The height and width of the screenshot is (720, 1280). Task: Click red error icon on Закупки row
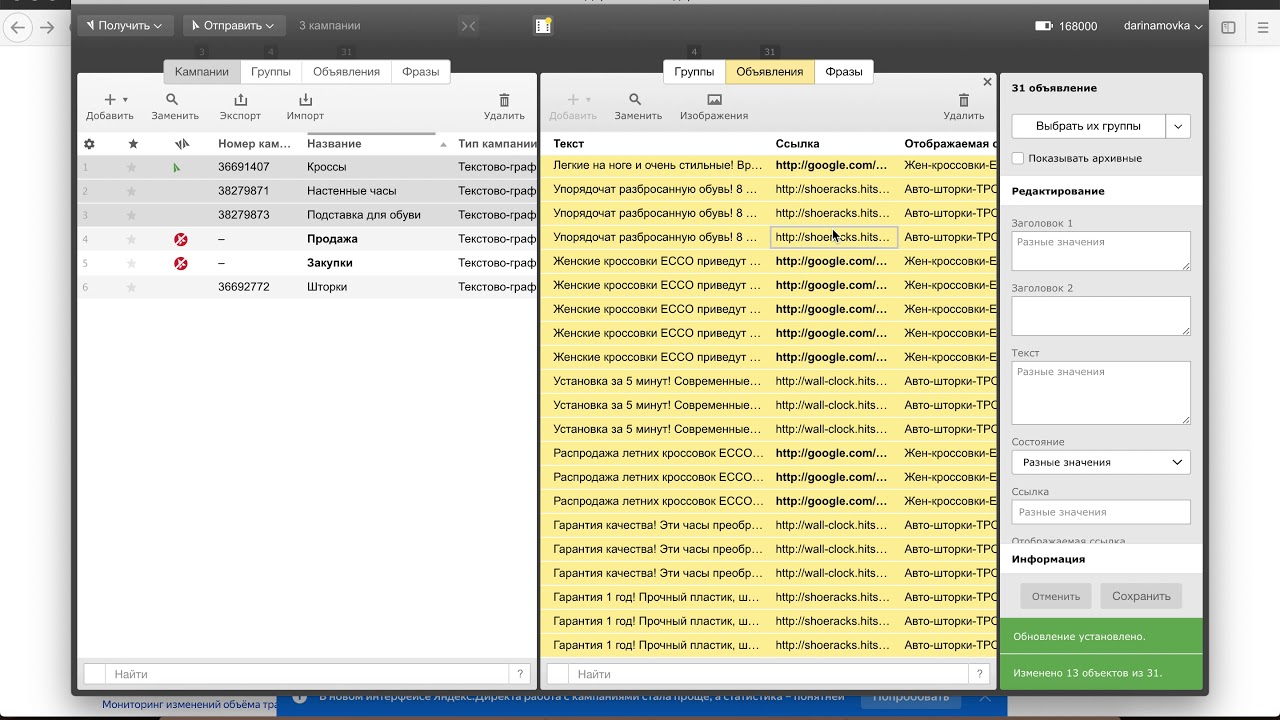(x=181, y=263)
